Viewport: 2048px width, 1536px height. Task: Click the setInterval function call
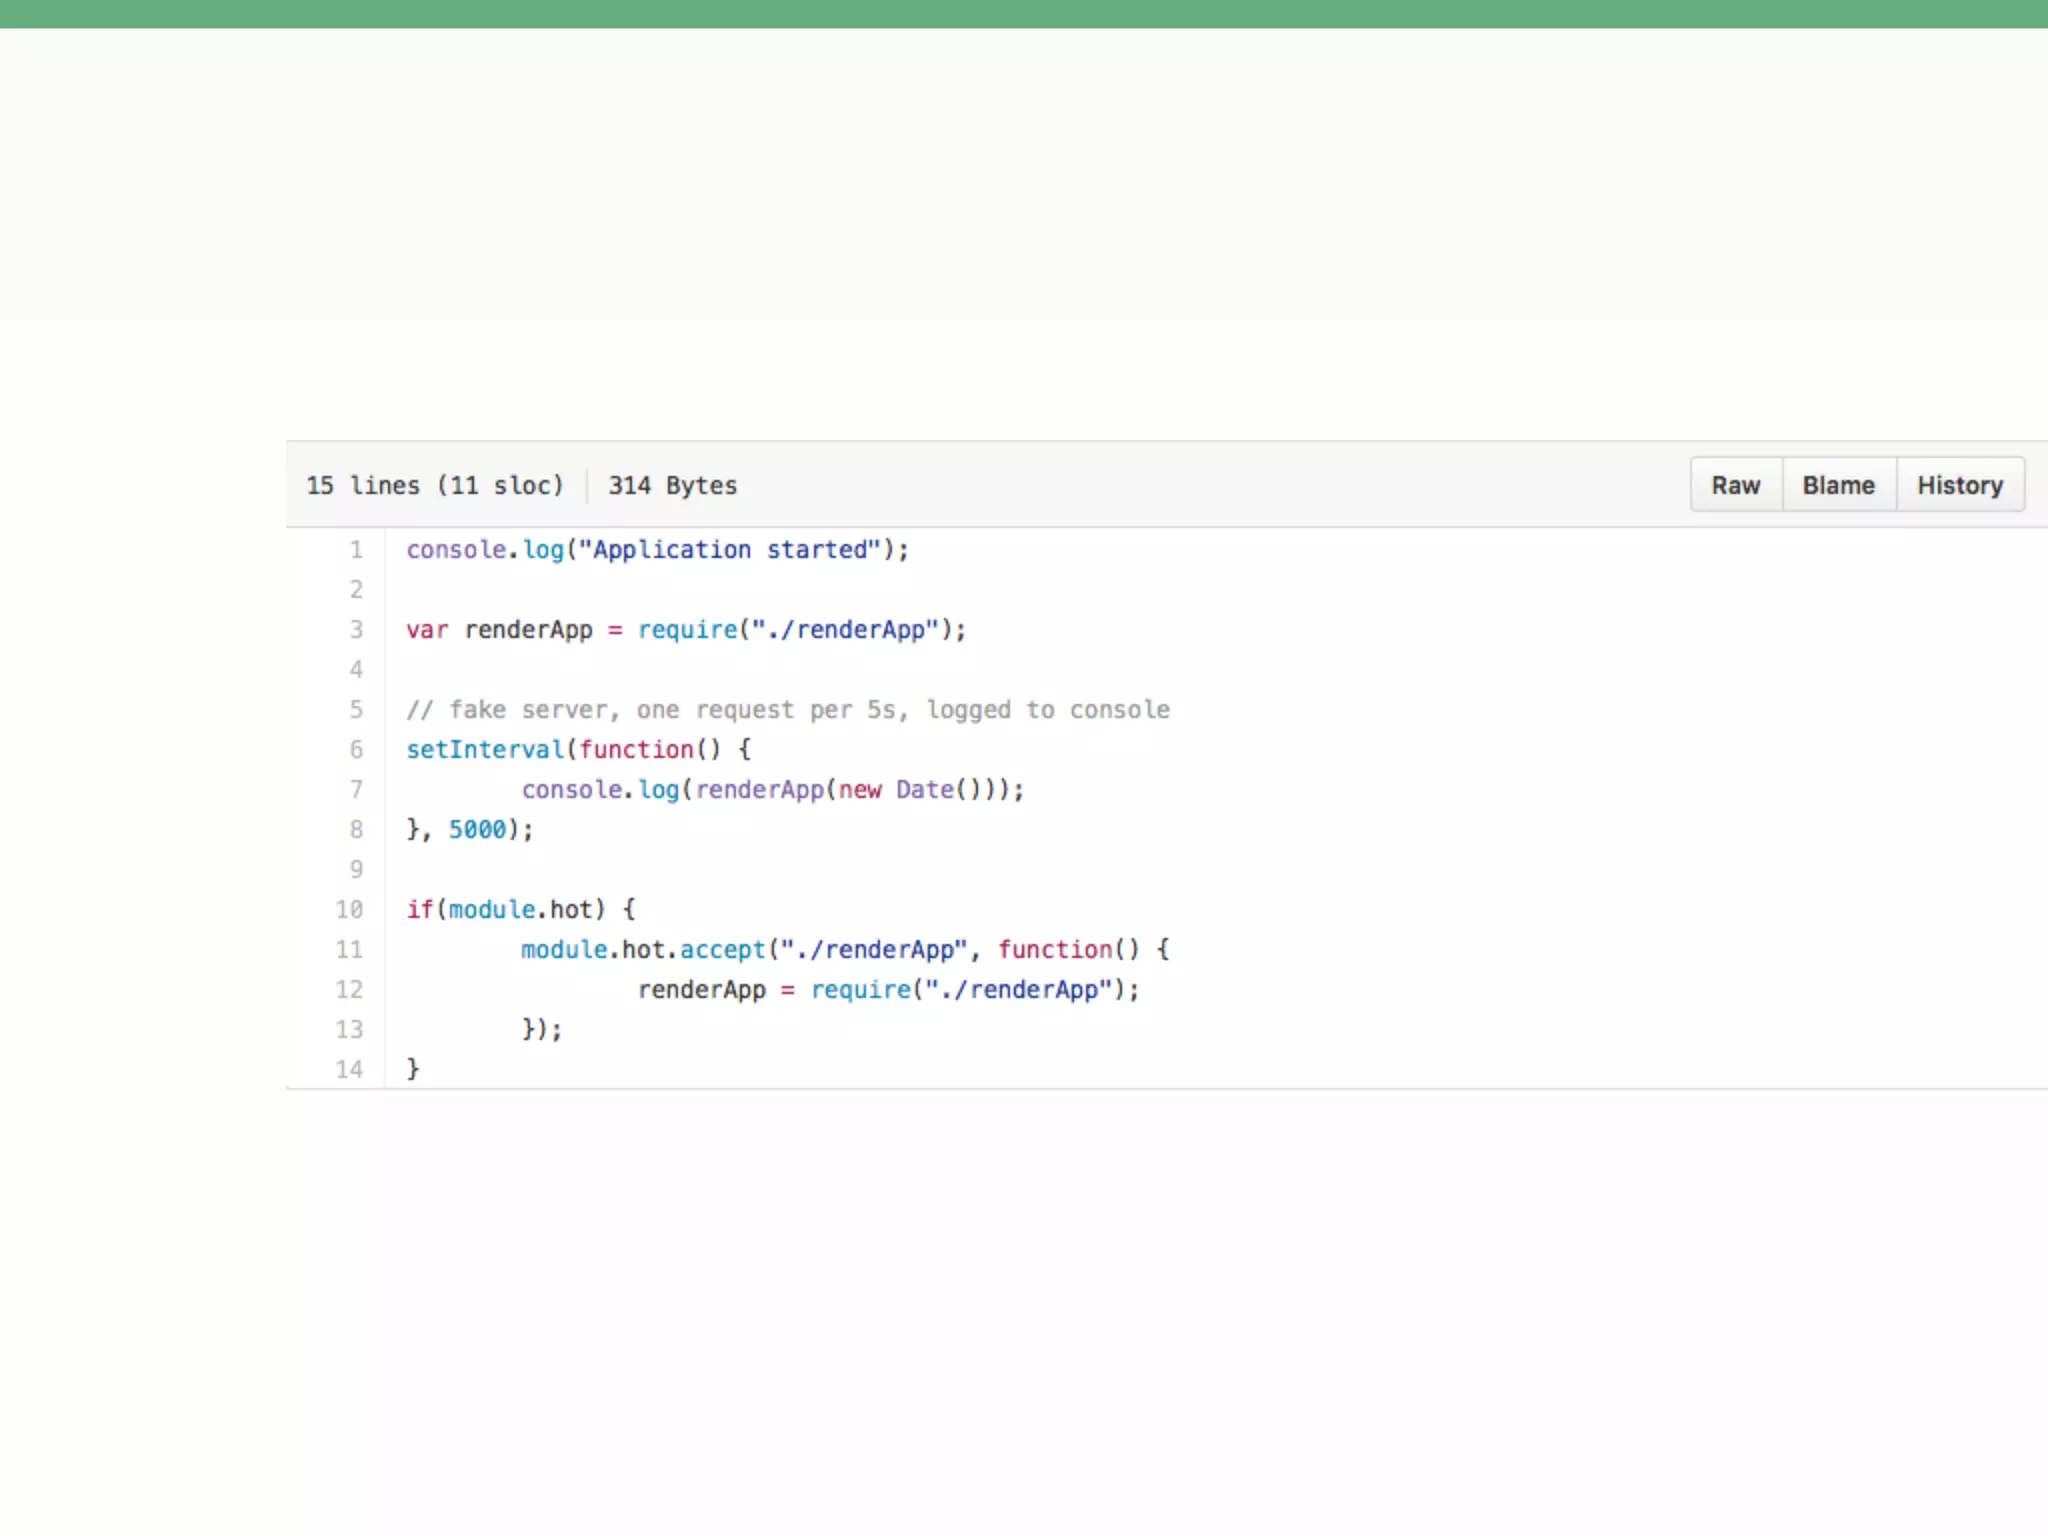485,750
